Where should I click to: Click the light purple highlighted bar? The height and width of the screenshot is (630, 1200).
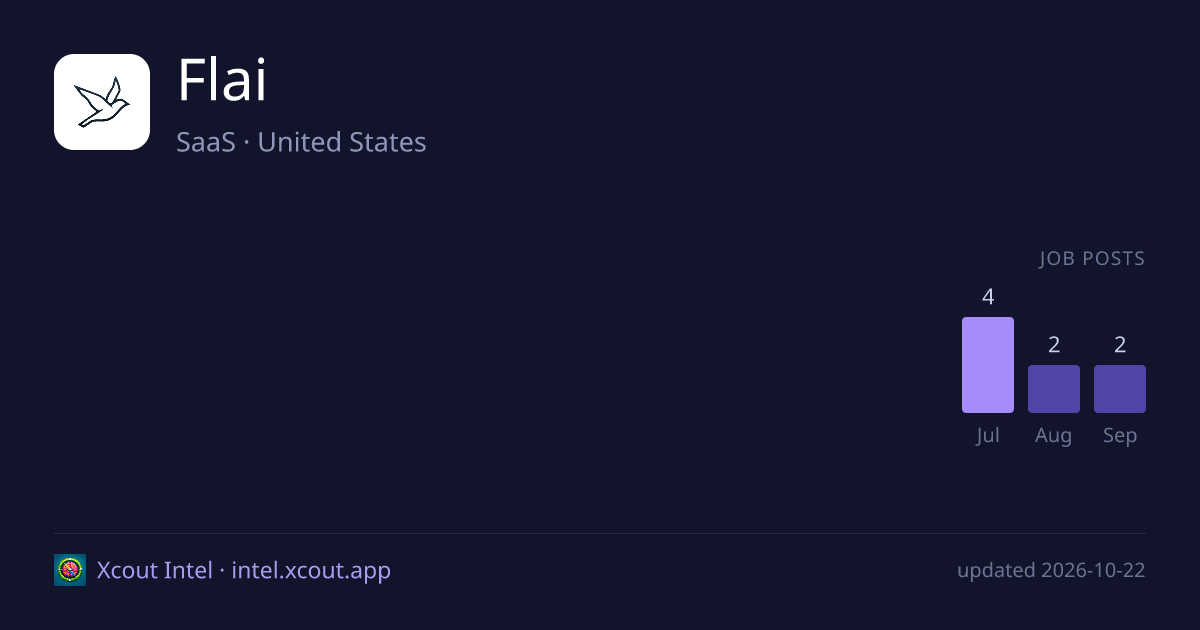point(988,365)
